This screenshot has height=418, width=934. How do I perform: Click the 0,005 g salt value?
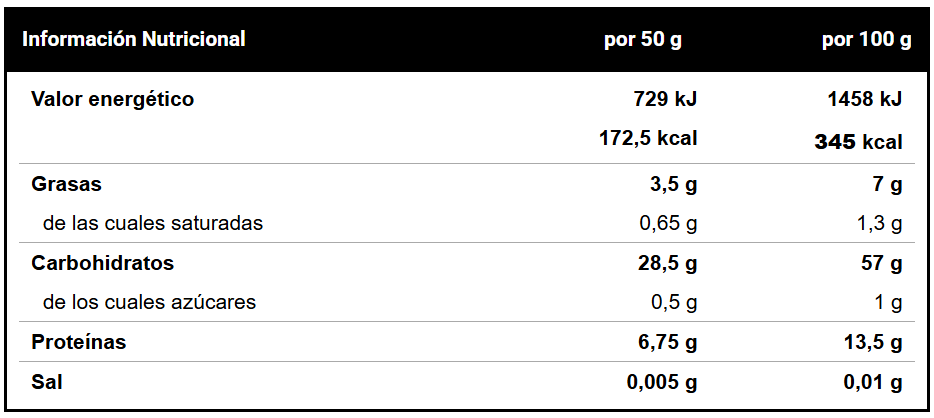point(662,382)
